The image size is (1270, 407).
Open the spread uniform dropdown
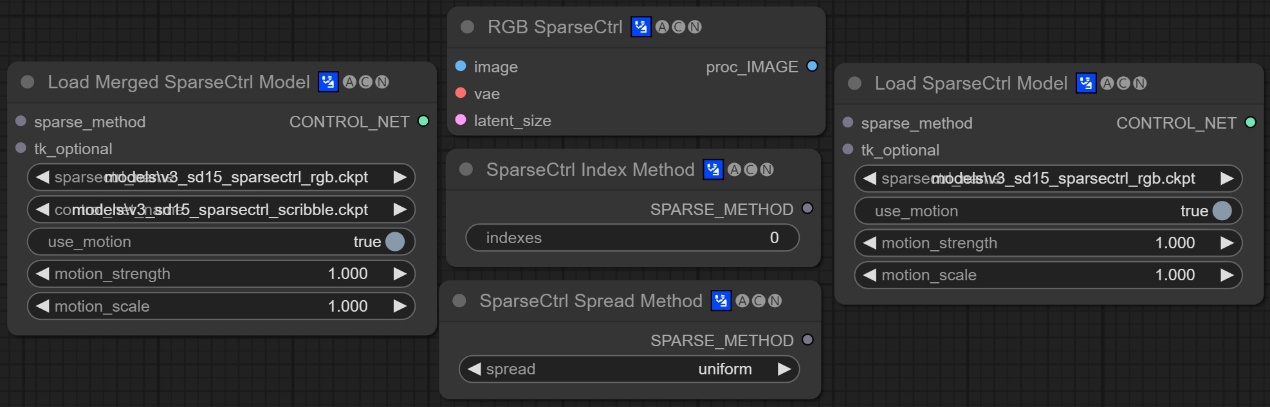629,369
